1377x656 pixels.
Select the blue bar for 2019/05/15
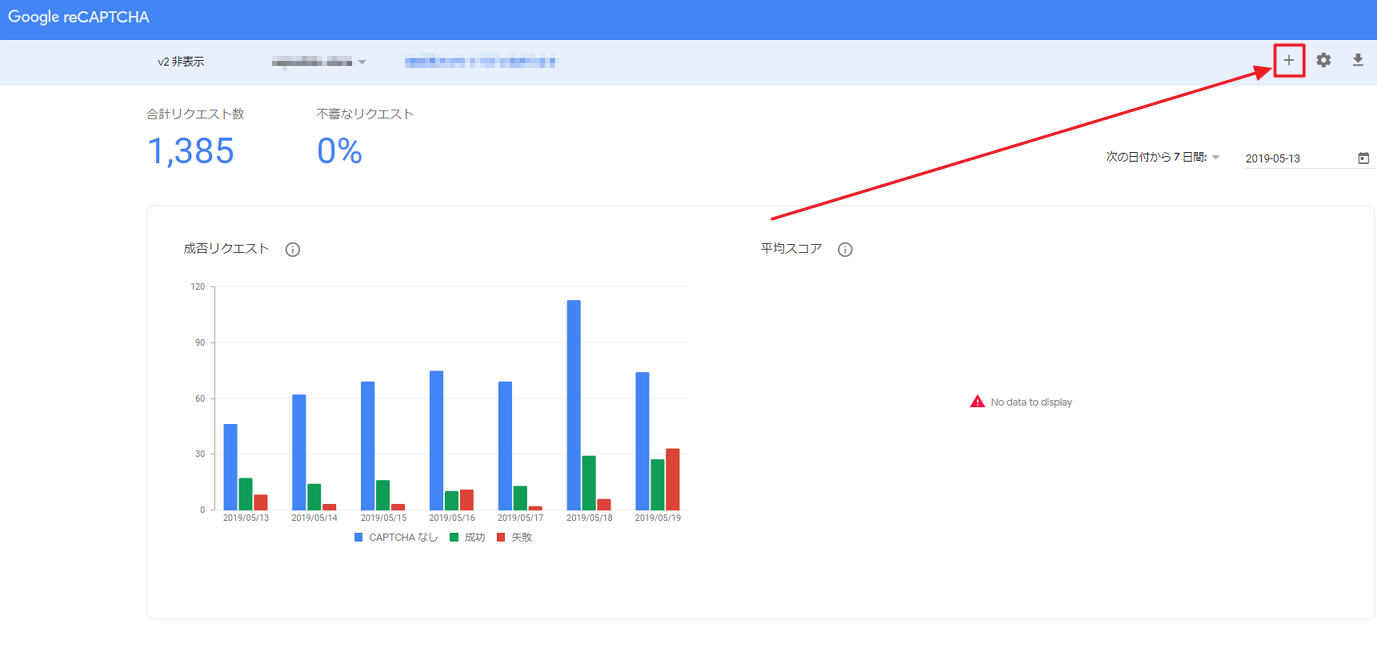(x=368, y=446)
